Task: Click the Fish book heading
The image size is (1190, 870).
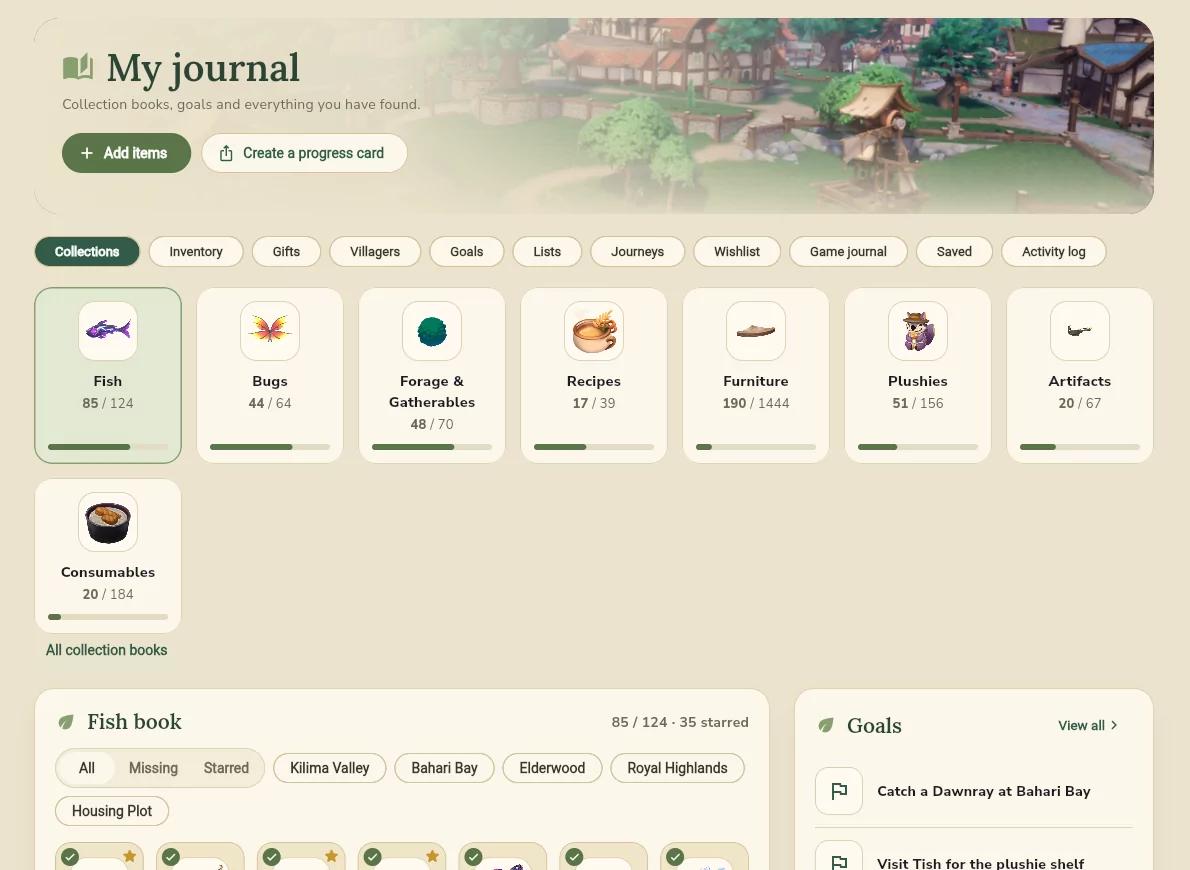Action: [134, 722]
